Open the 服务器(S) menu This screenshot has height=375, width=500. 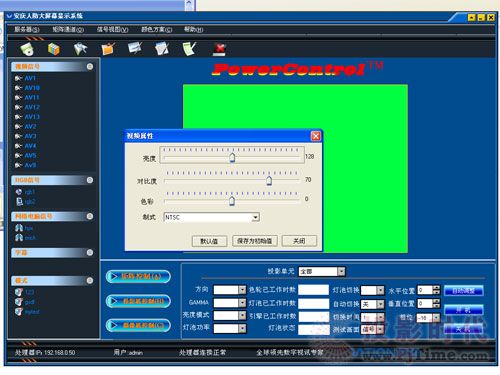click(27, 29)
